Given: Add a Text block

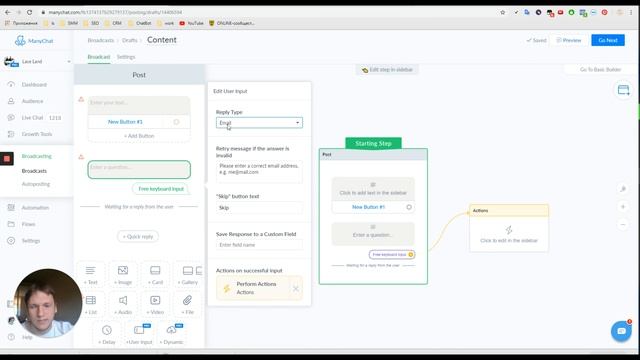Looking at the screenshot, I should click(x=91, y=275).
